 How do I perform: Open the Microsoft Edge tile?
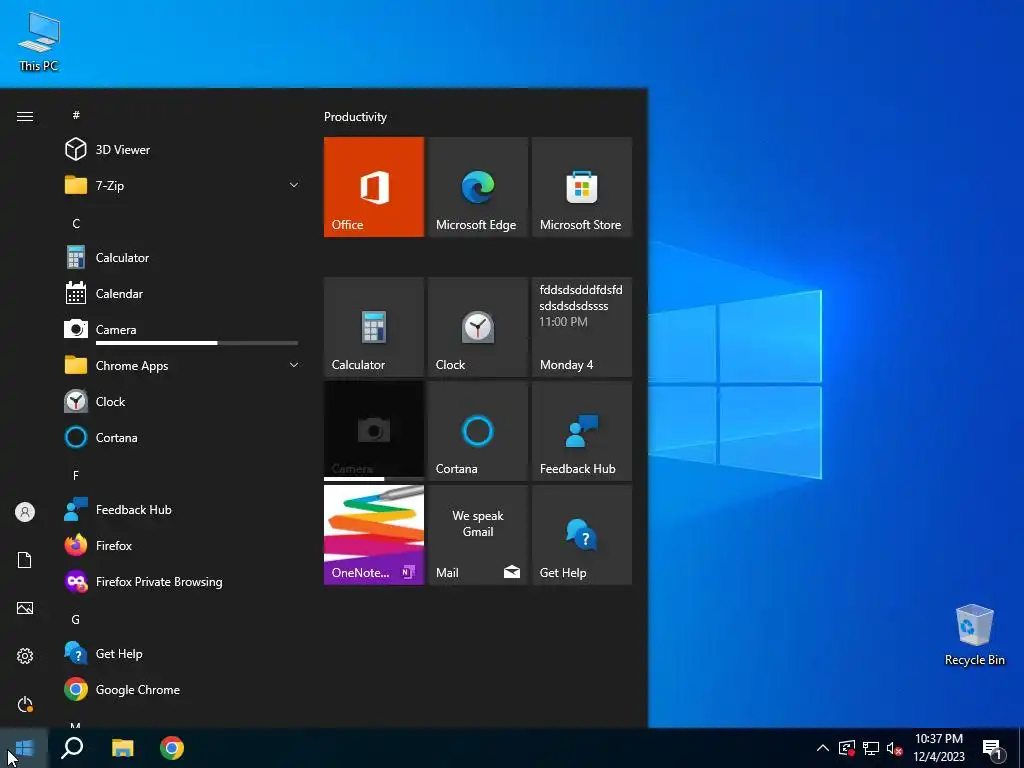[x=477, y=187]
